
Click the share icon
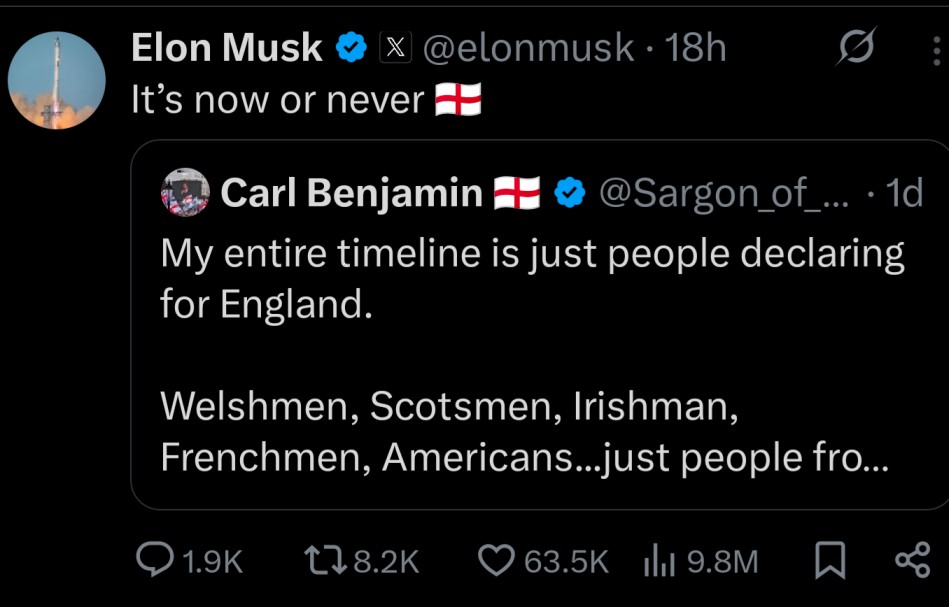coord(911,561)
